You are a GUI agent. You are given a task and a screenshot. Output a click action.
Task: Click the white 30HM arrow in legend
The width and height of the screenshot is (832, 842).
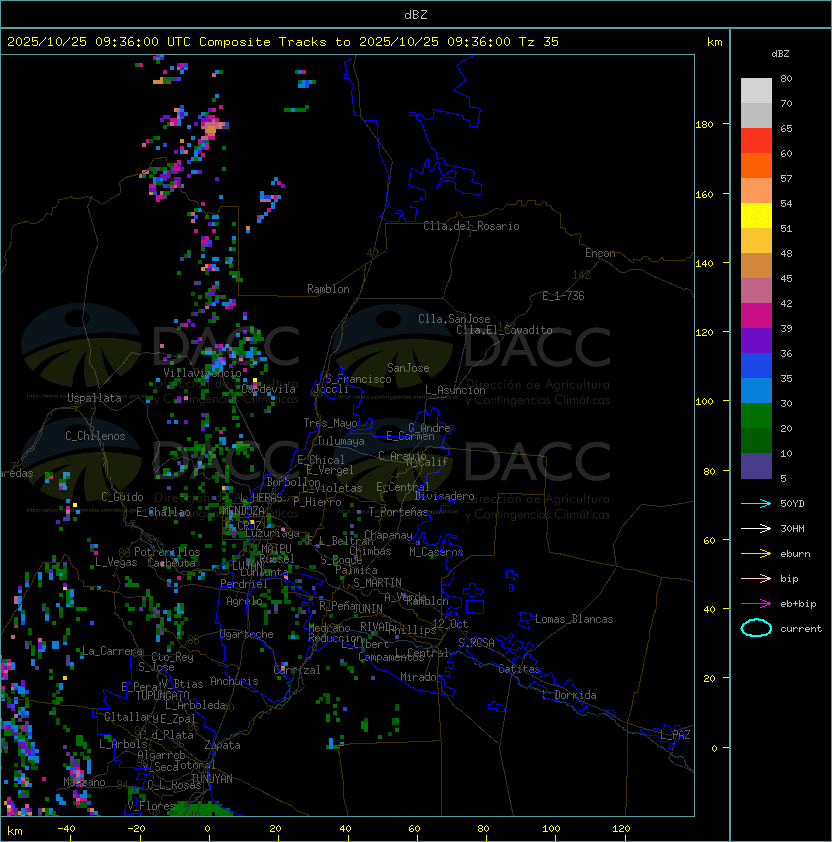pyautogui.click(x=756, y=528)
